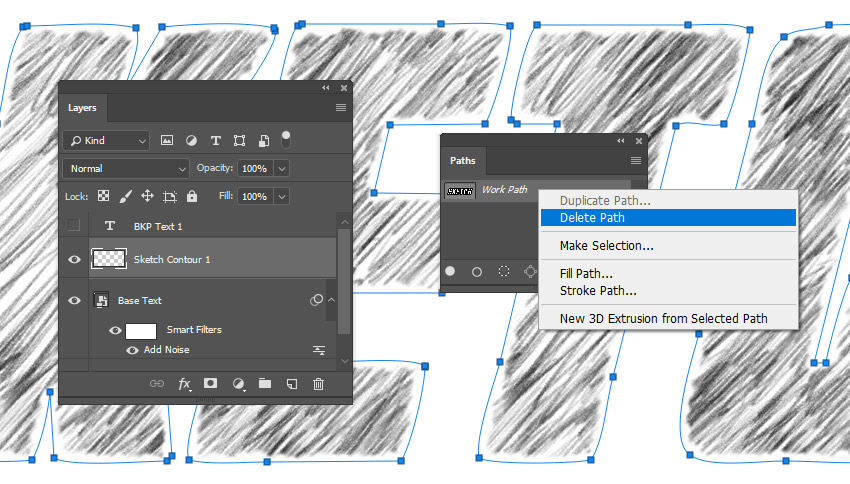Choose New 3D Extrusion from Selected Path

pyautogui.click(x=668, y=319)
